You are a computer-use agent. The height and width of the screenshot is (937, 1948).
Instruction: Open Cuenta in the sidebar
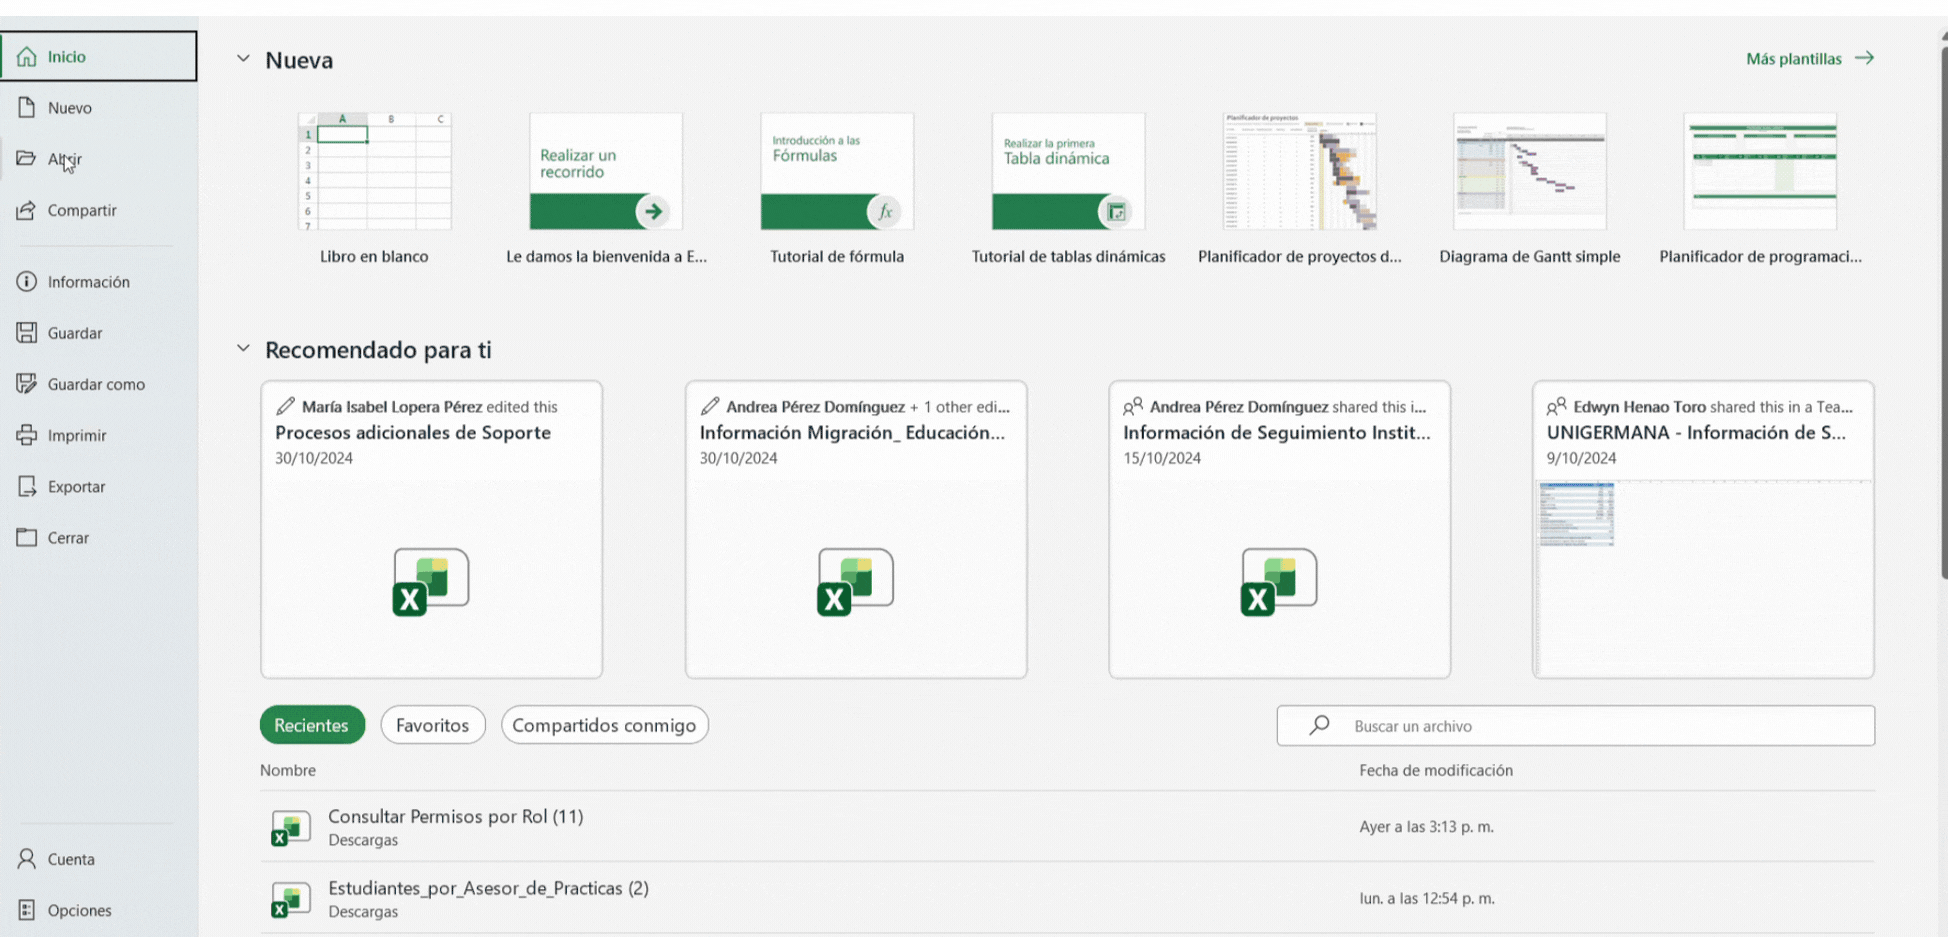pos(99,859)
